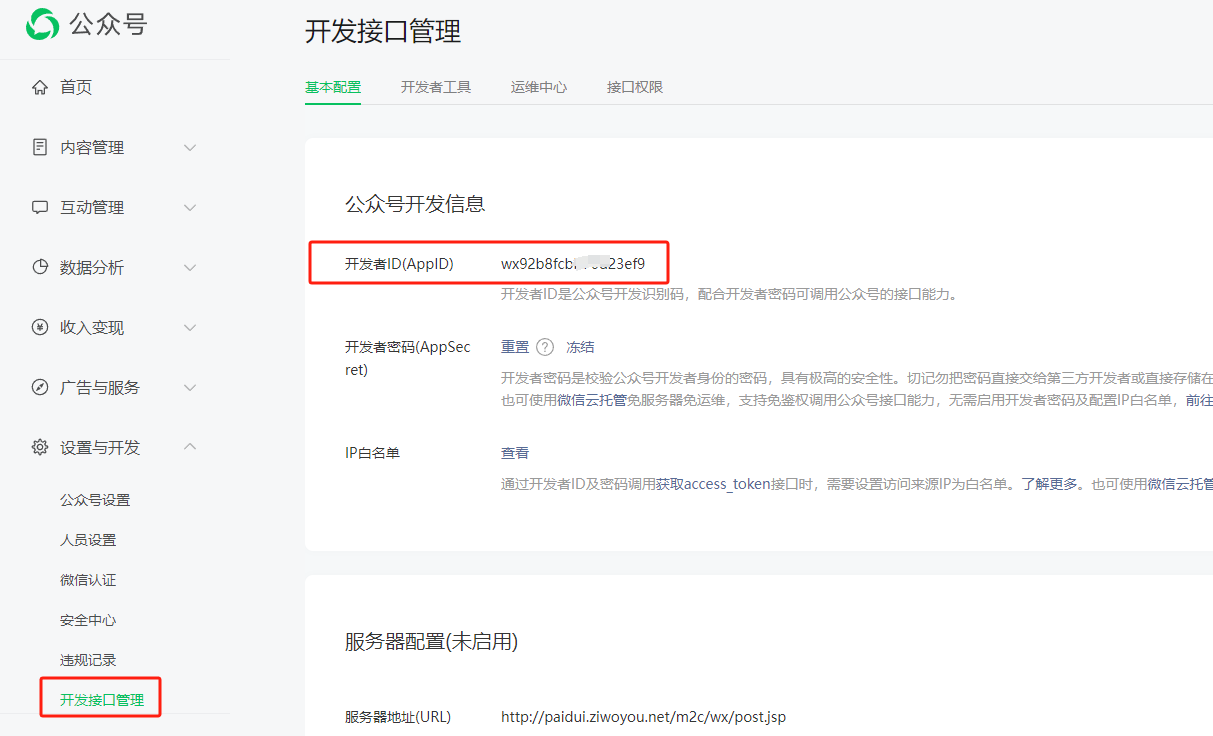Expand the 互动管理 chevron
The image size is (1213, 736).
tap(190, 207)
